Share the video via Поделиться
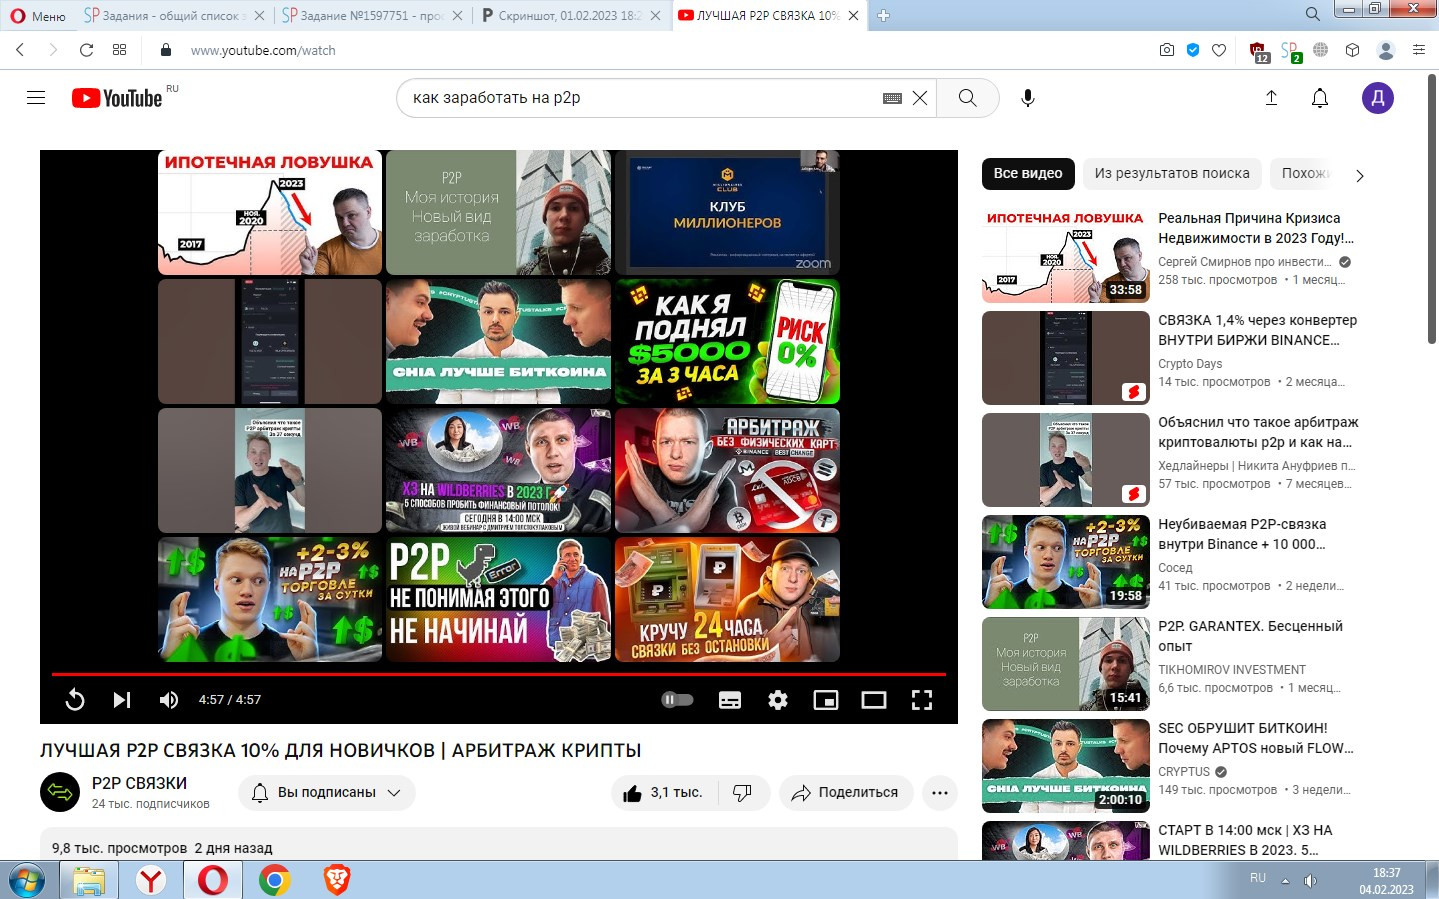This screenshot has height=899, width=1439. click(x=846, y=793)
